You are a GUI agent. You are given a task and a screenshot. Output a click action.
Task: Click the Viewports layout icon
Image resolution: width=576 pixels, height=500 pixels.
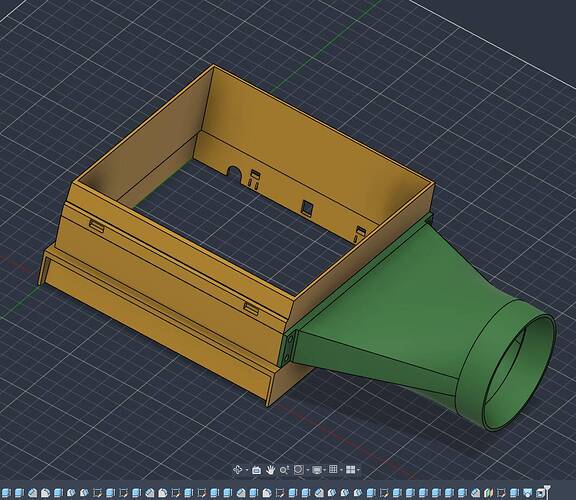coord(351,470)
